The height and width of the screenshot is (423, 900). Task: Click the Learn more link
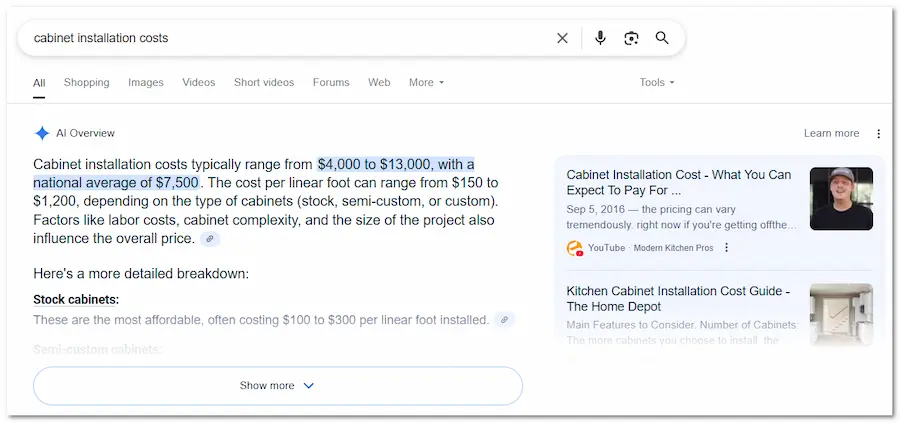point(831,133)
